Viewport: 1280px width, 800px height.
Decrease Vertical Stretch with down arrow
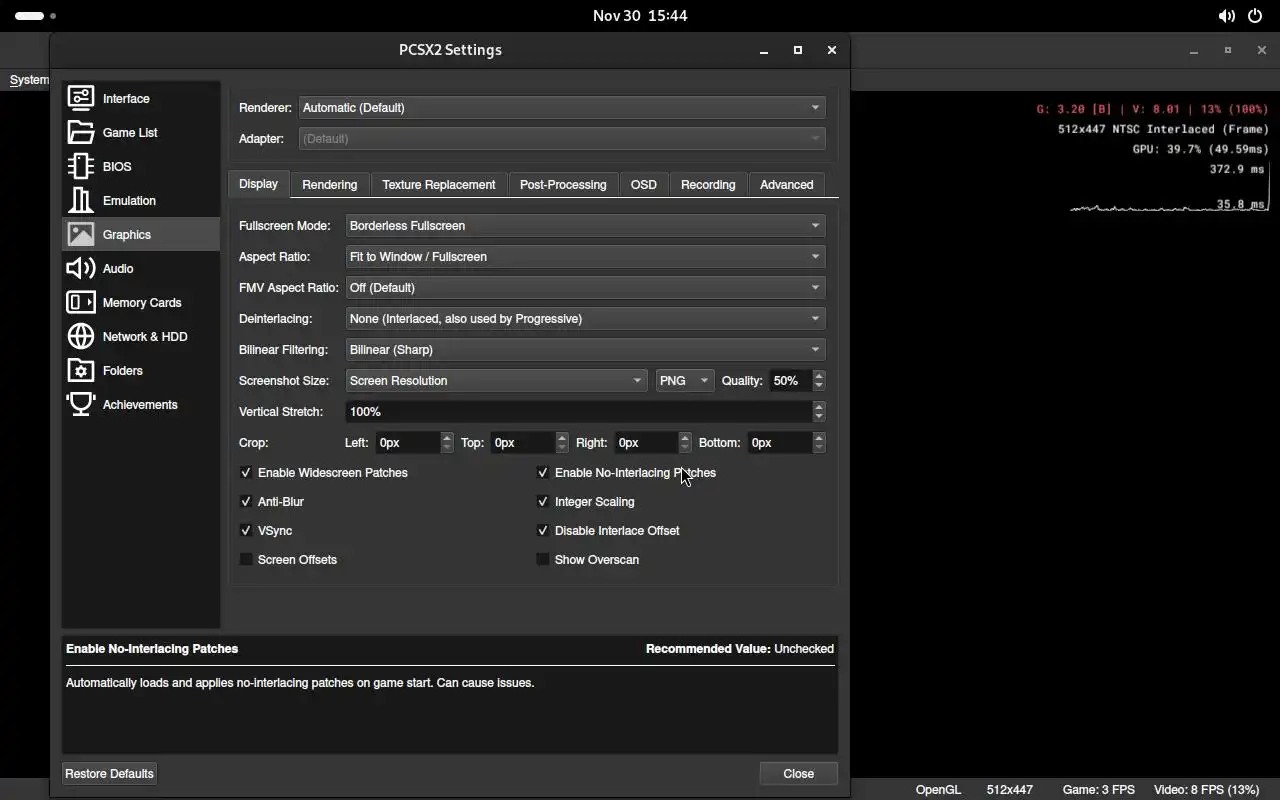820,417
